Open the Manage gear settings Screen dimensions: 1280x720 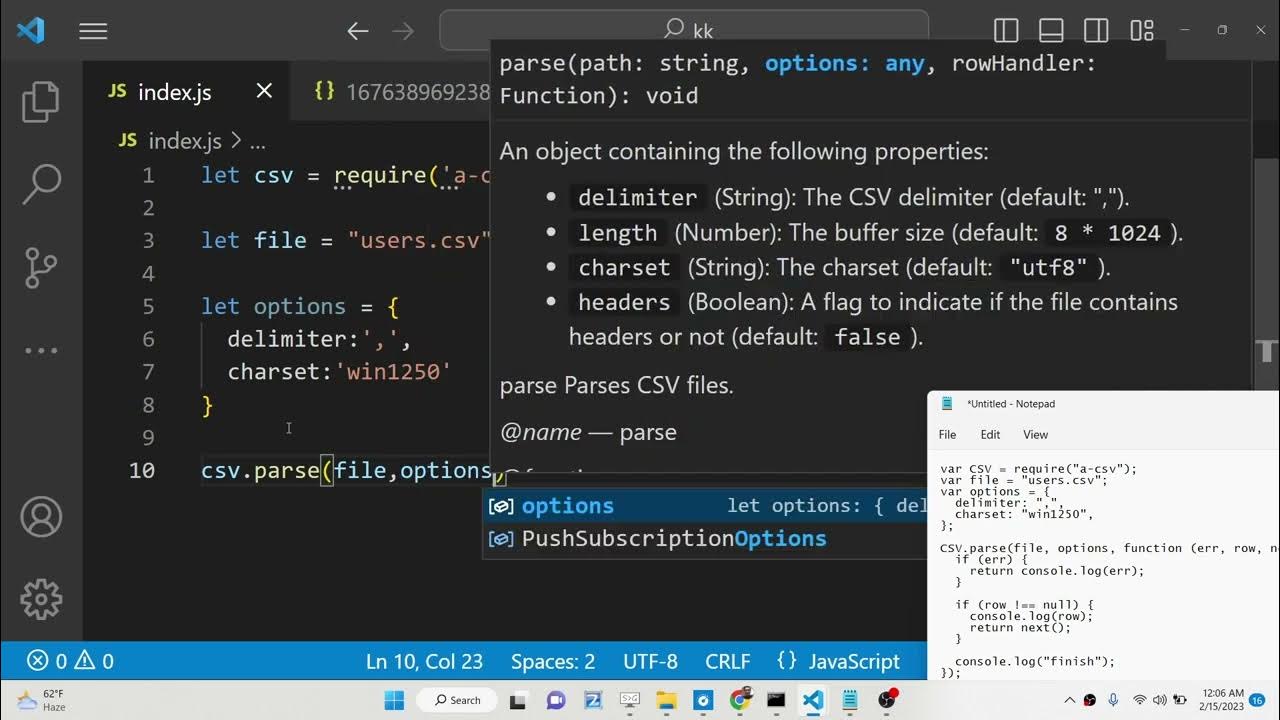tap(41, 599)
